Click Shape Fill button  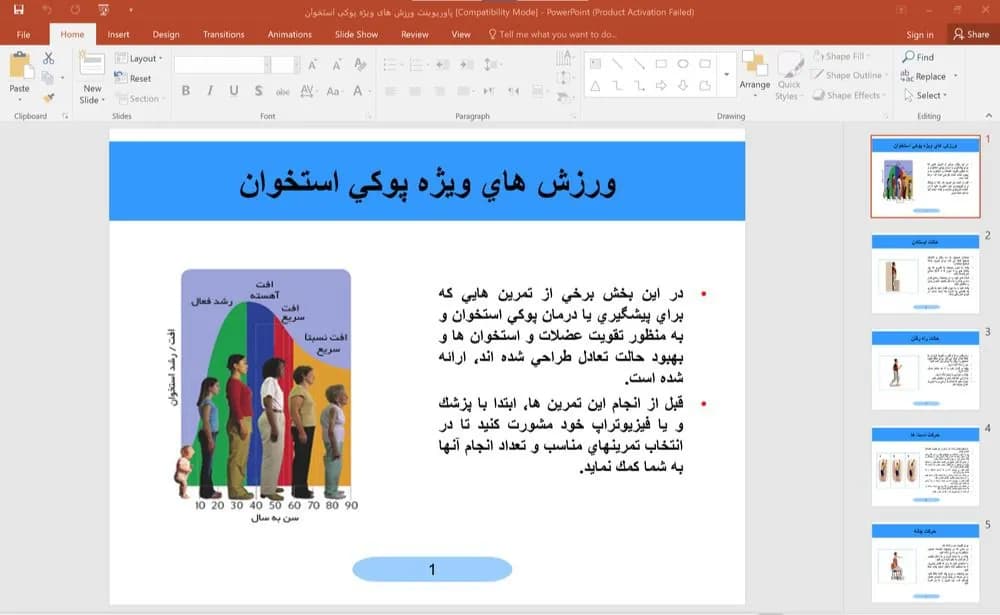click(x=841, y=56)
